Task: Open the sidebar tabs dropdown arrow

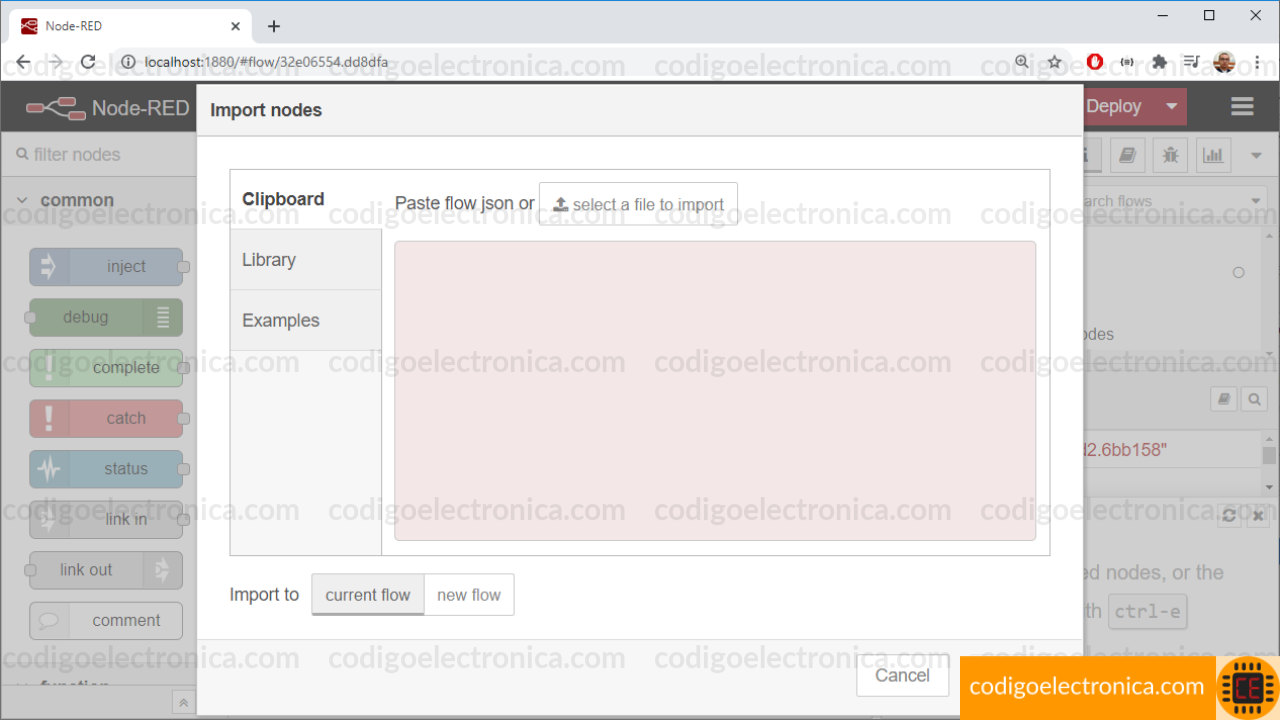Action: point(1257,155)
